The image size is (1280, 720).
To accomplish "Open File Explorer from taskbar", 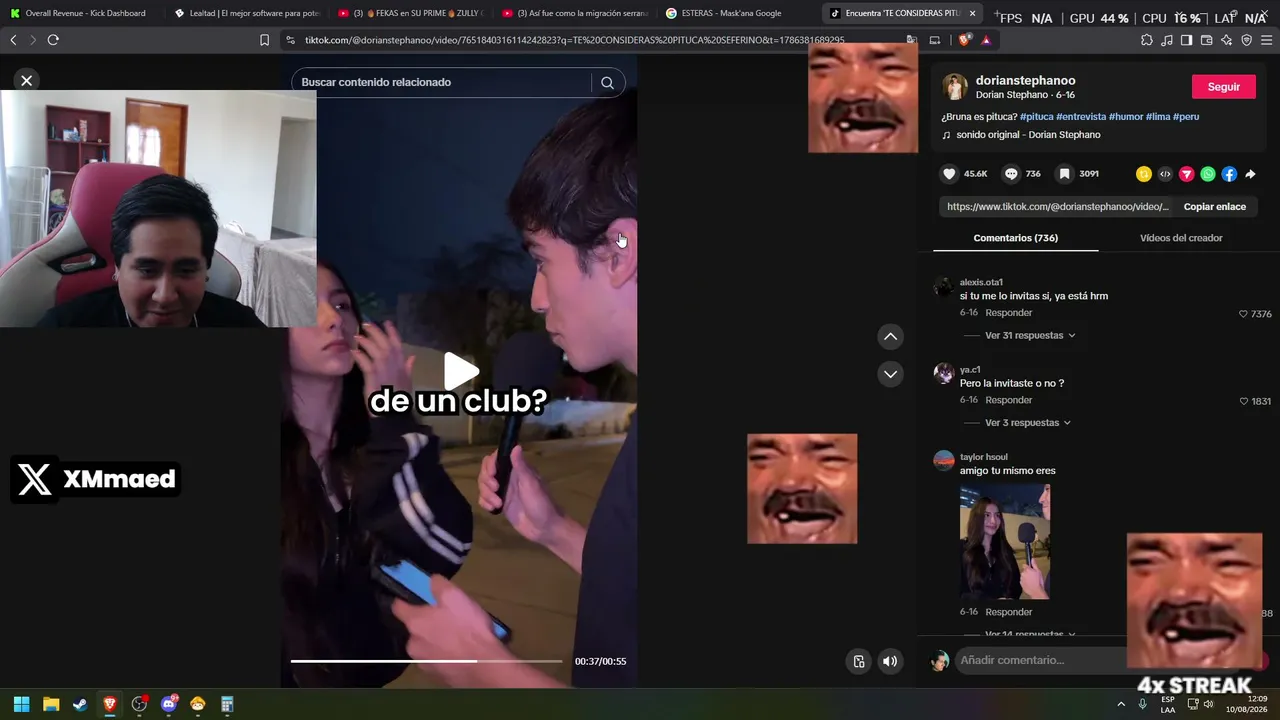I will pos(51,704).
